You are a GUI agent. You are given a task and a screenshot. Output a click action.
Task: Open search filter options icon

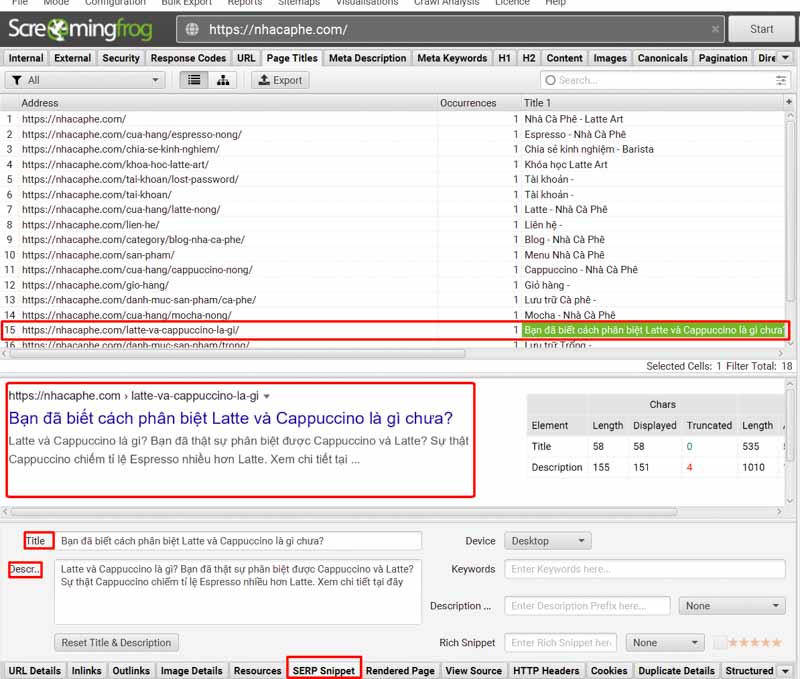(781, 80)
